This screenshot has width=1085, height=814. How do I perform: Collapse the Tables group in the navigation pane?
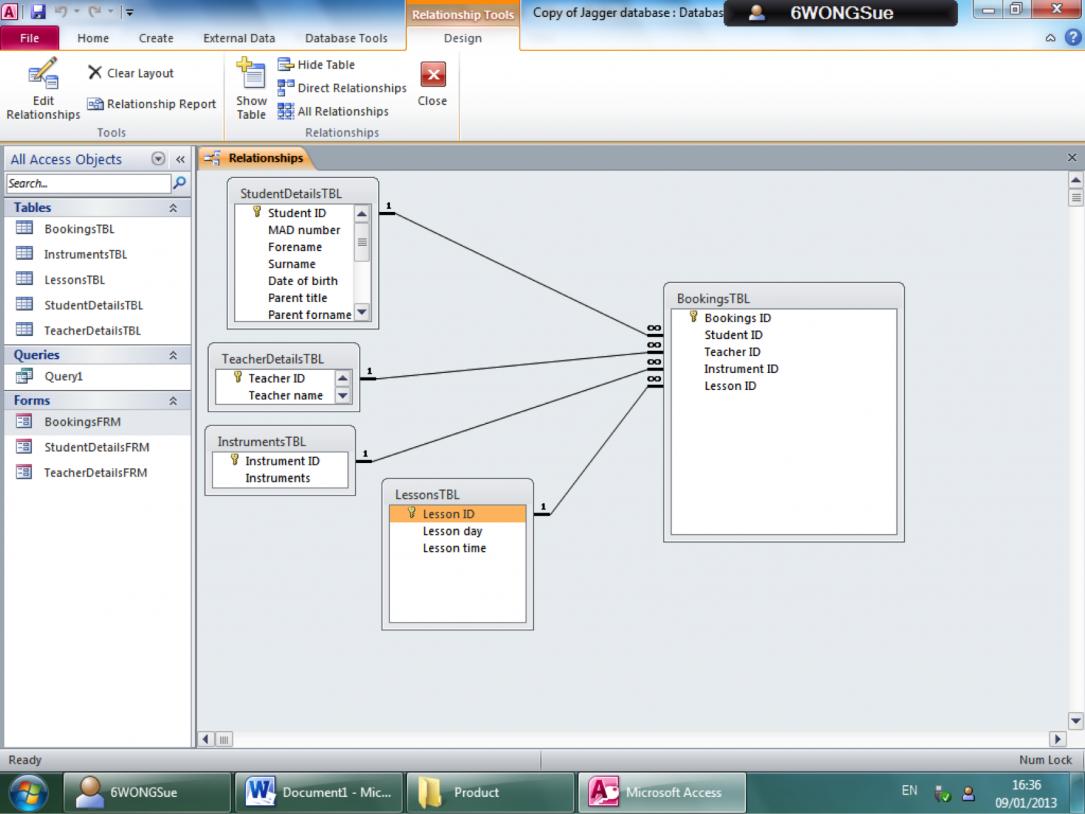tap(173, 208)
